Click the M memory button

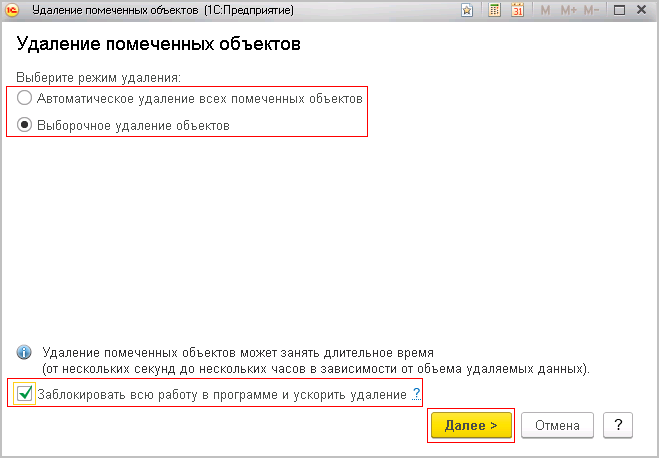tap(546, 10)
